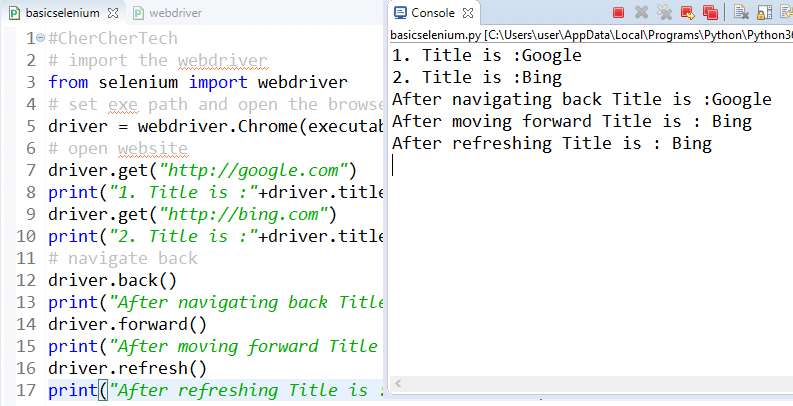
Task: Click the 'driver = webdriver.Chrome' line
Action: [215, 126]
